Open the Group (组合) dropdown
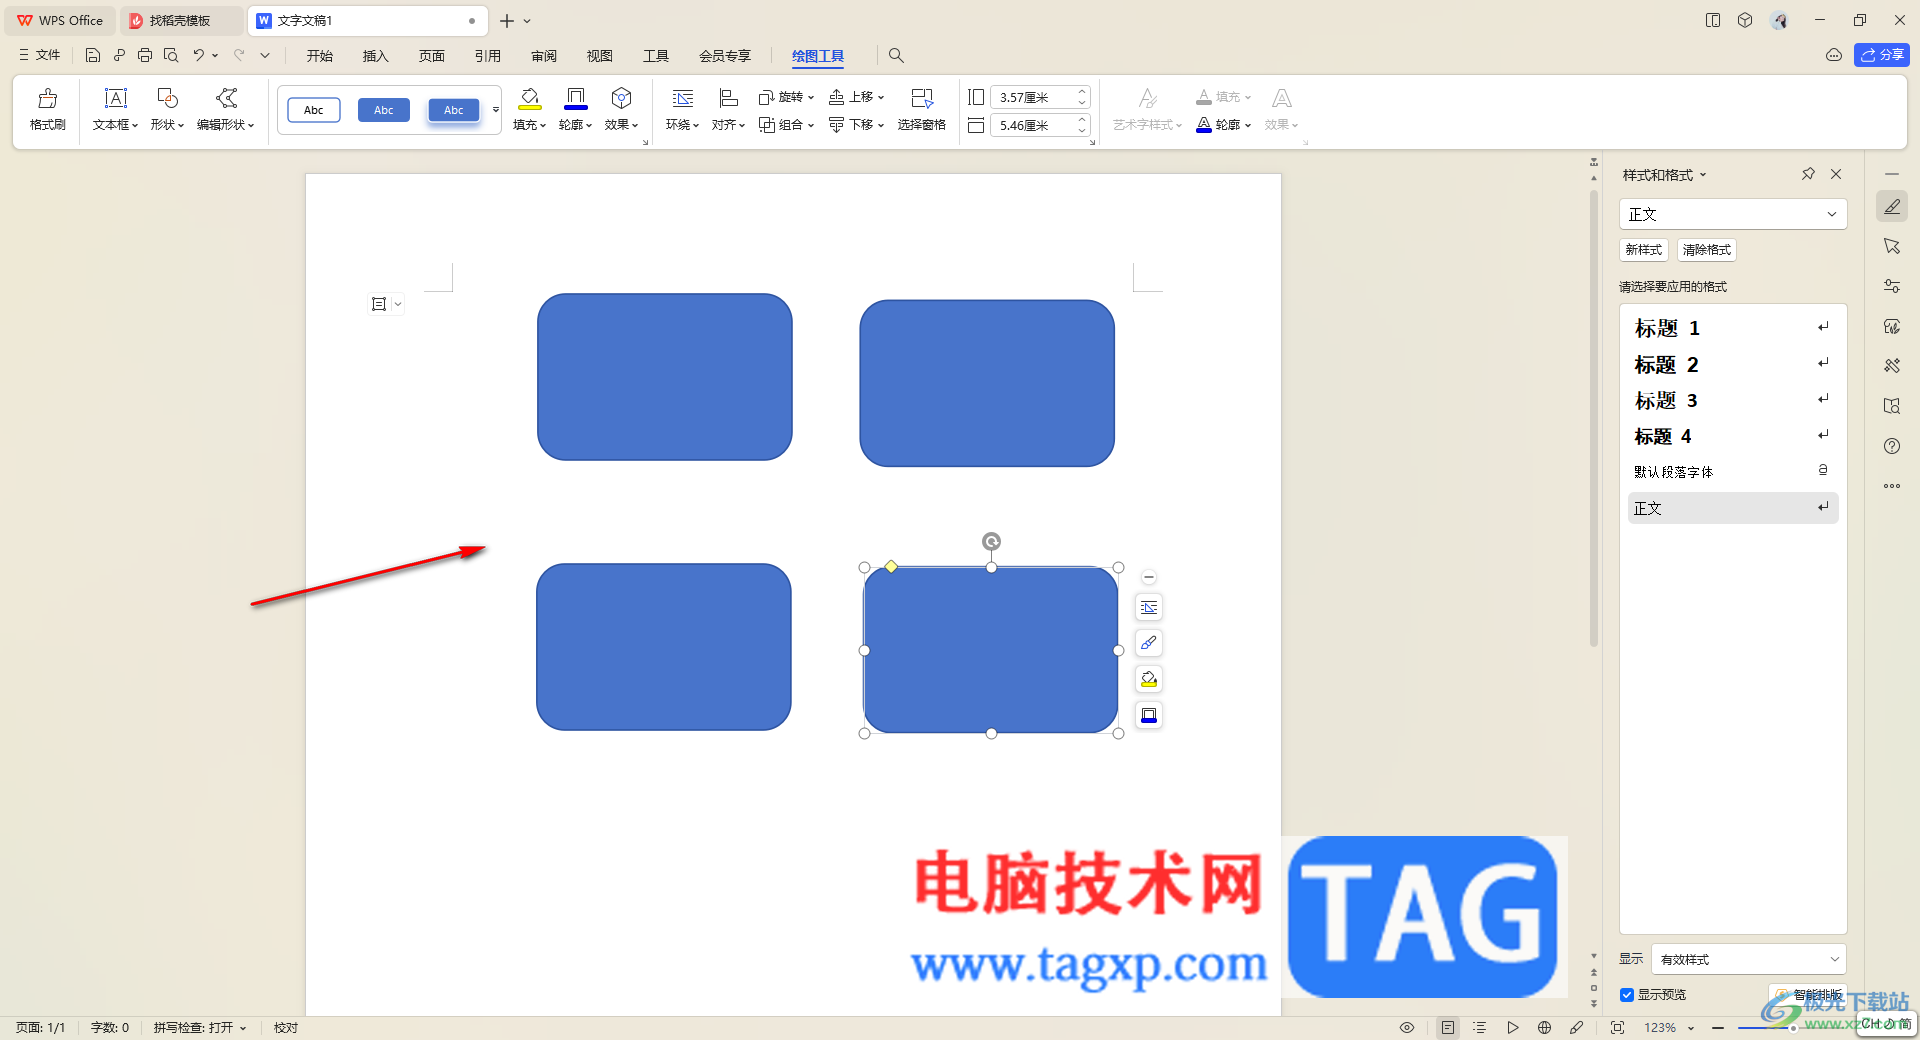 click(786, 125)
